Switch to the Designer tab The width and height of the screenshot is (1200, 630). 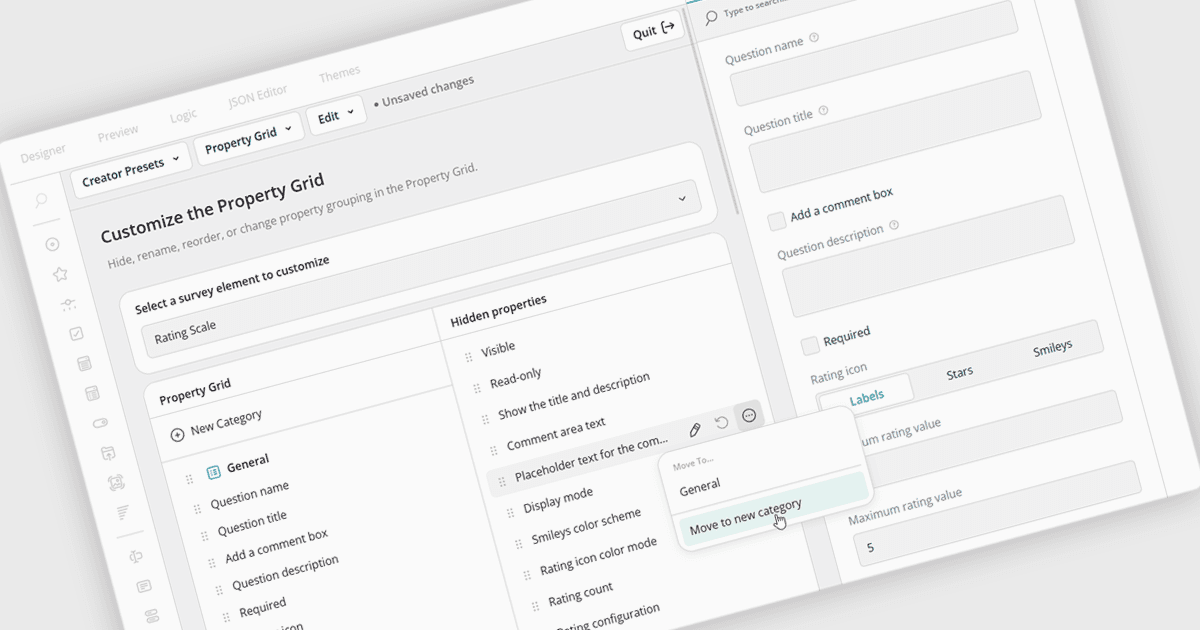pyautogui.click(x=43, y=152)
